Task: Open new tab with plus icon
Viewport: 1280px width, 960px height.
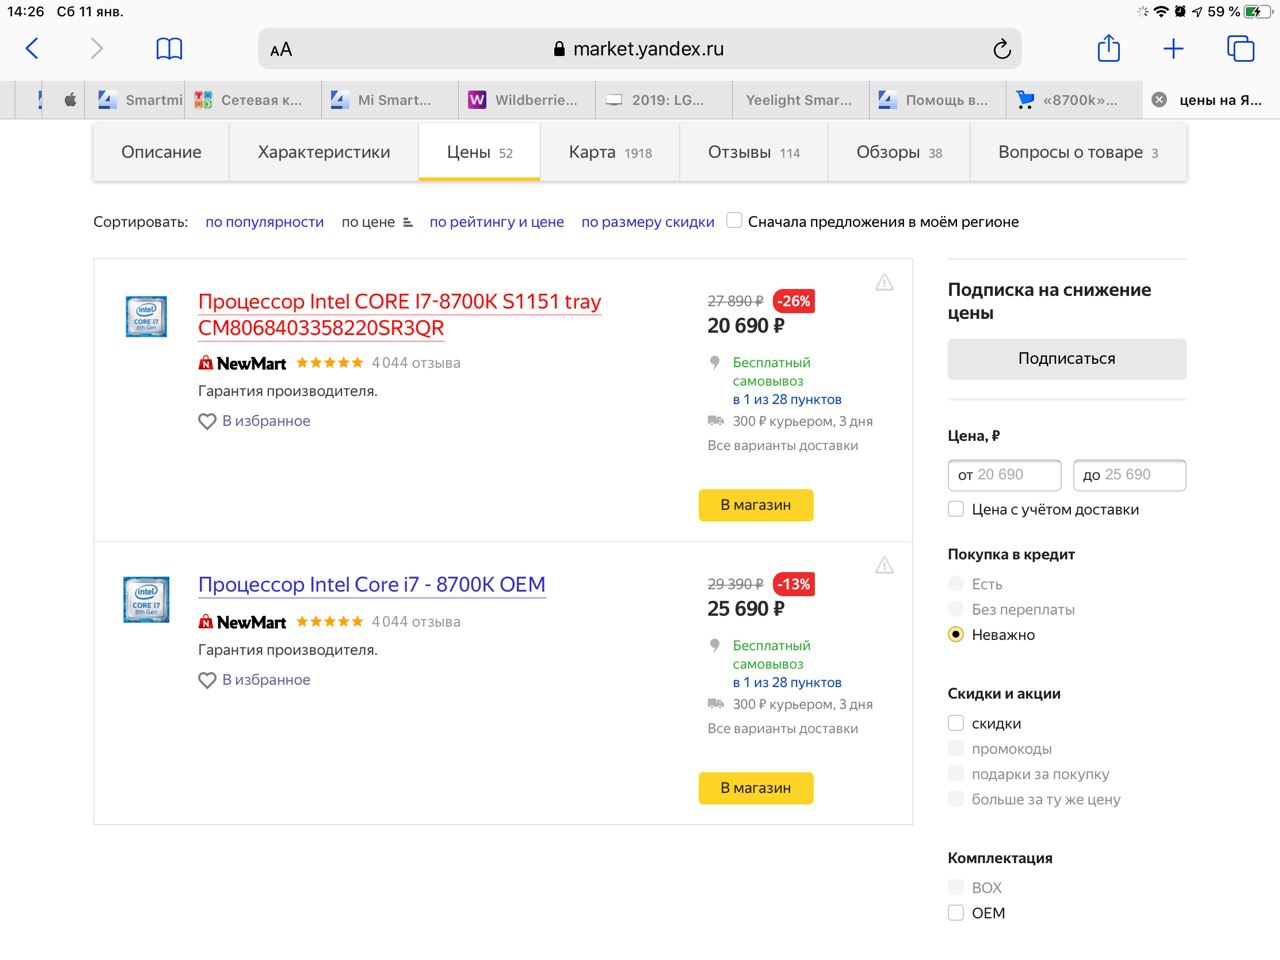Action: point(1173,48)
